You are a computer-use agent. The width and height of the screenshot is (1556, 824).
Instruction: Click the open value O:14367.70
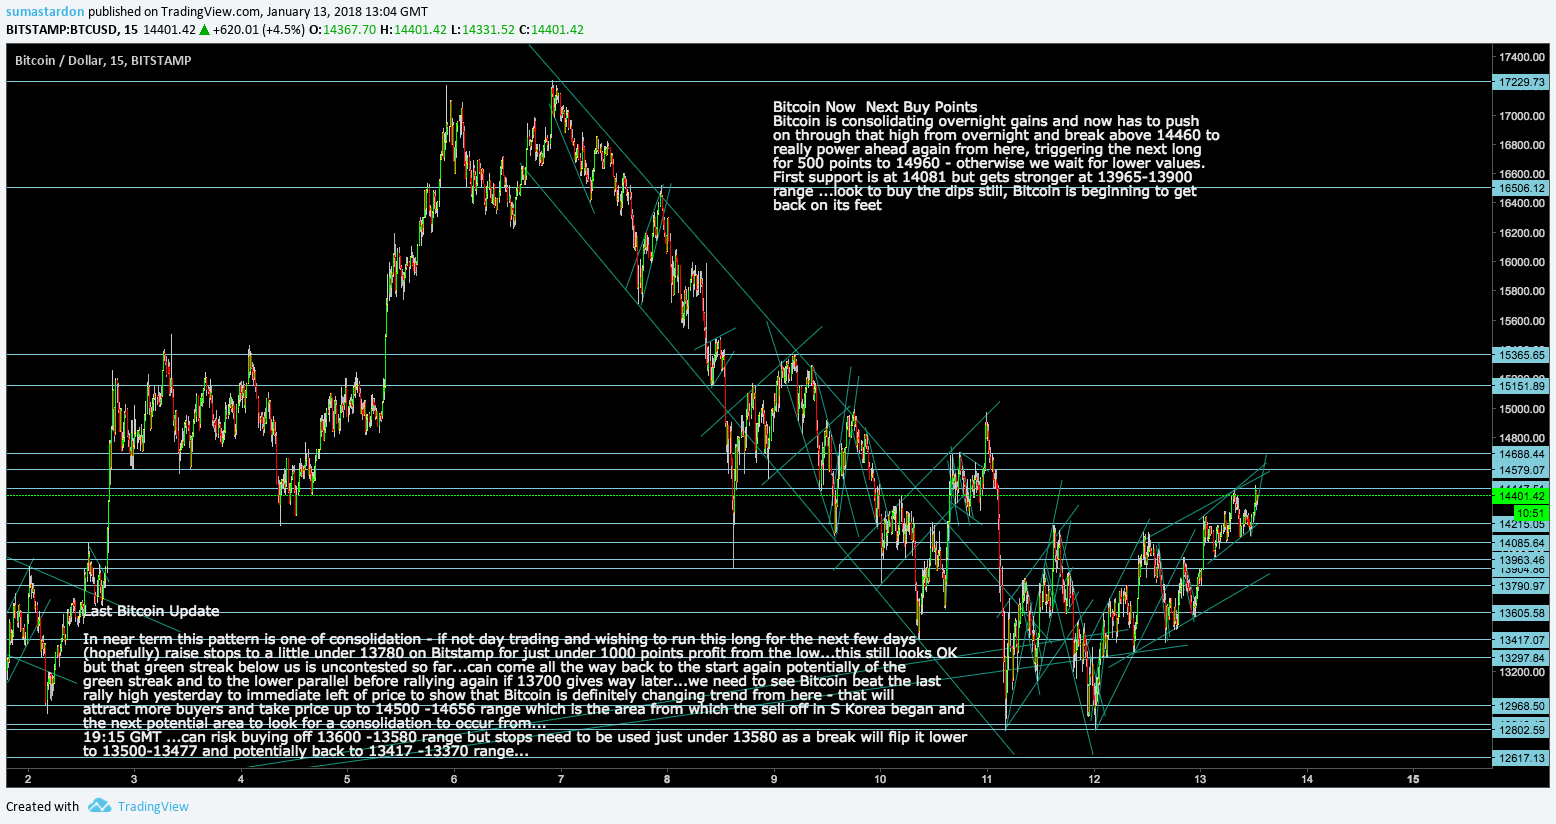(342, 30)
